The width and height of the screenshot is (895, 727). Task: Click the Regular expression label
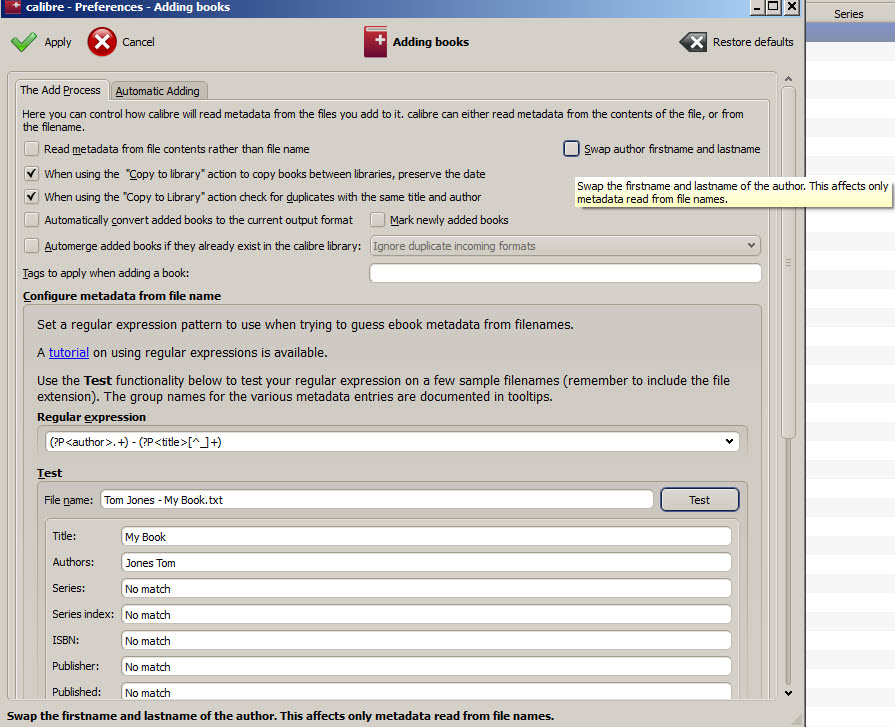point(91,417)
